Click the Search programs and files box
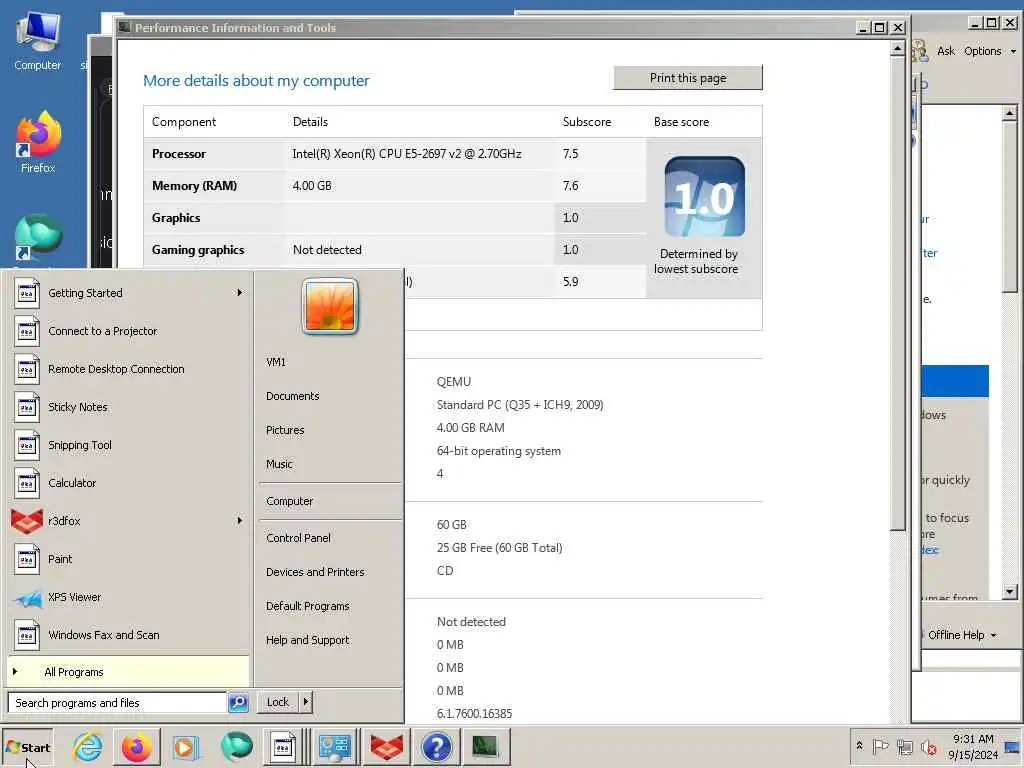The width and height of the screenshot is (1024, 768). (118, 703)
